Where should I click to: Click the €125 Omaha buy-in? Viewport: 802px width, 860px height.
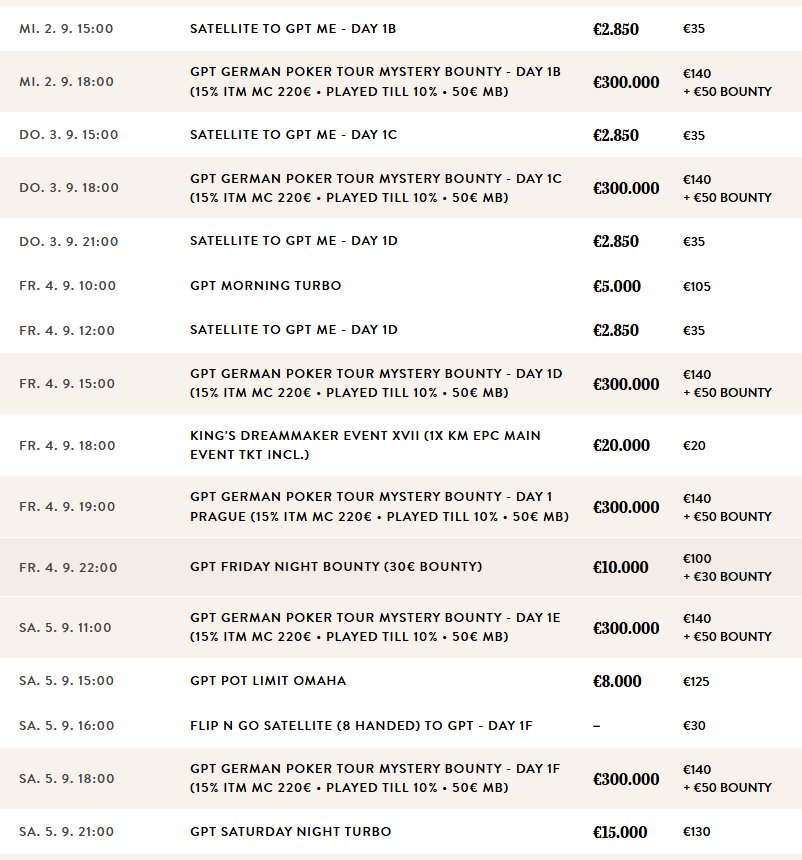(x=696, y=681)
